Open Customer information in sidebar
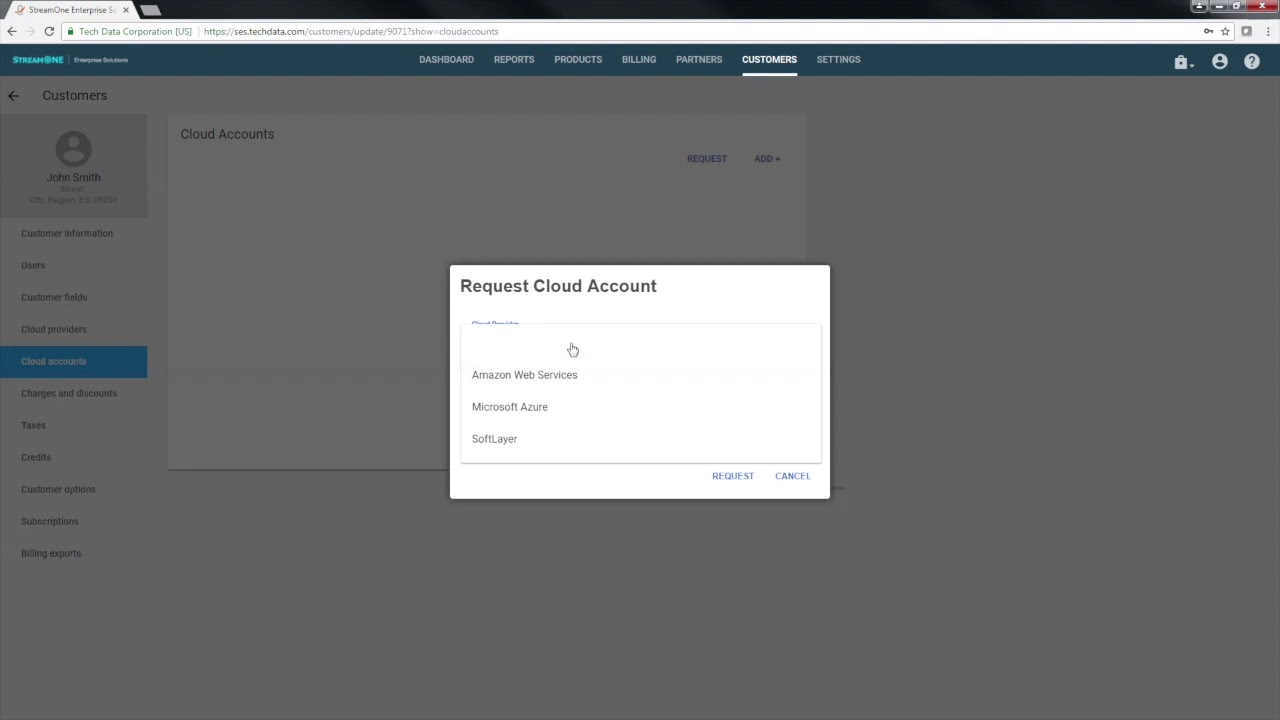Viewport: 1280px width, 720px height. pos(74,234)
